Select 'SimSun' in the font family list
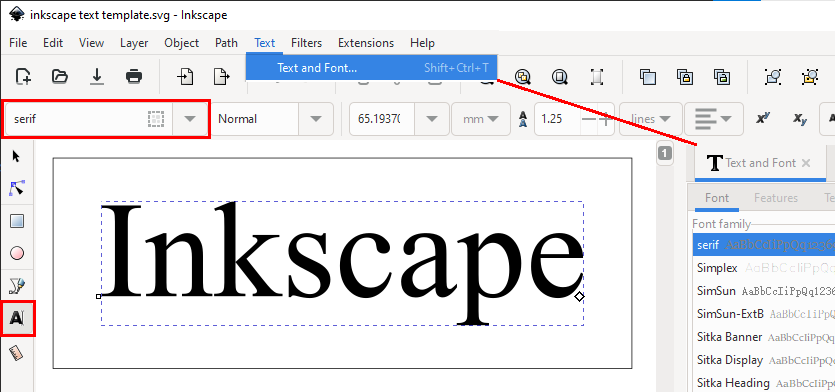Screen dimensions: 835x392 (x=764, y=291)
